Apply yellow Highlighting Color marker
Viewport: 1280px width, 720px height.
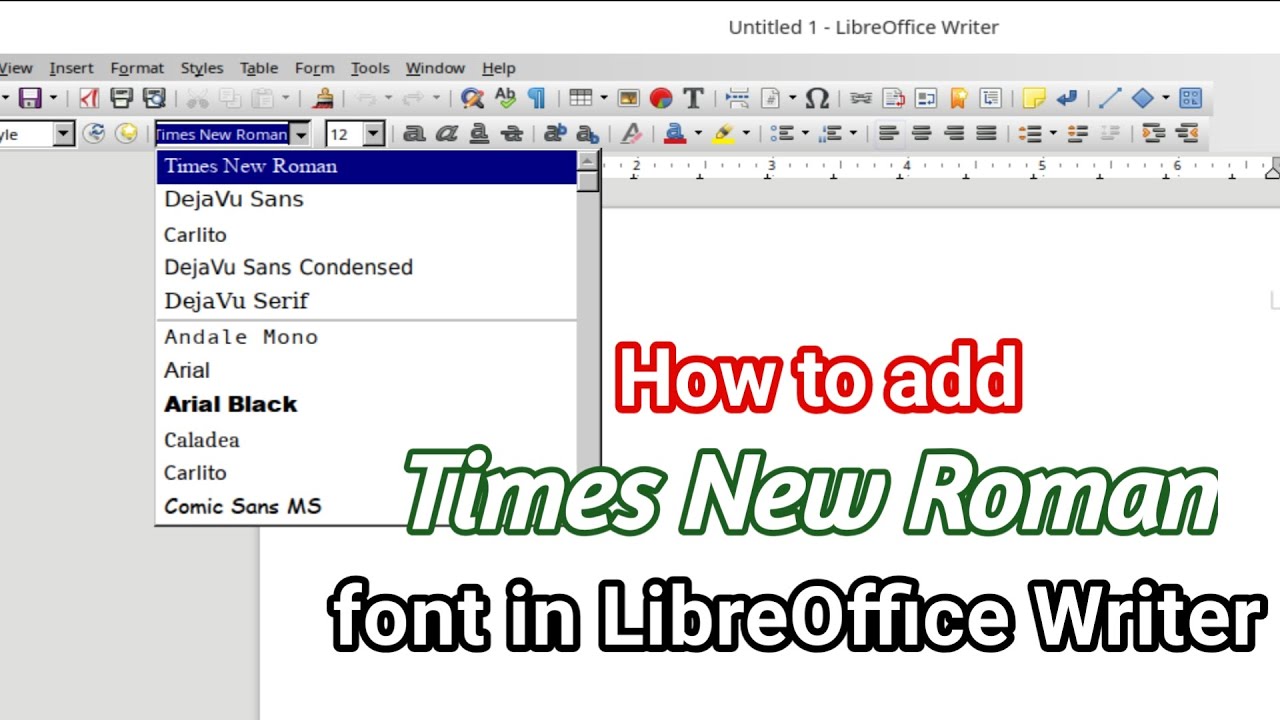[723, 133]
